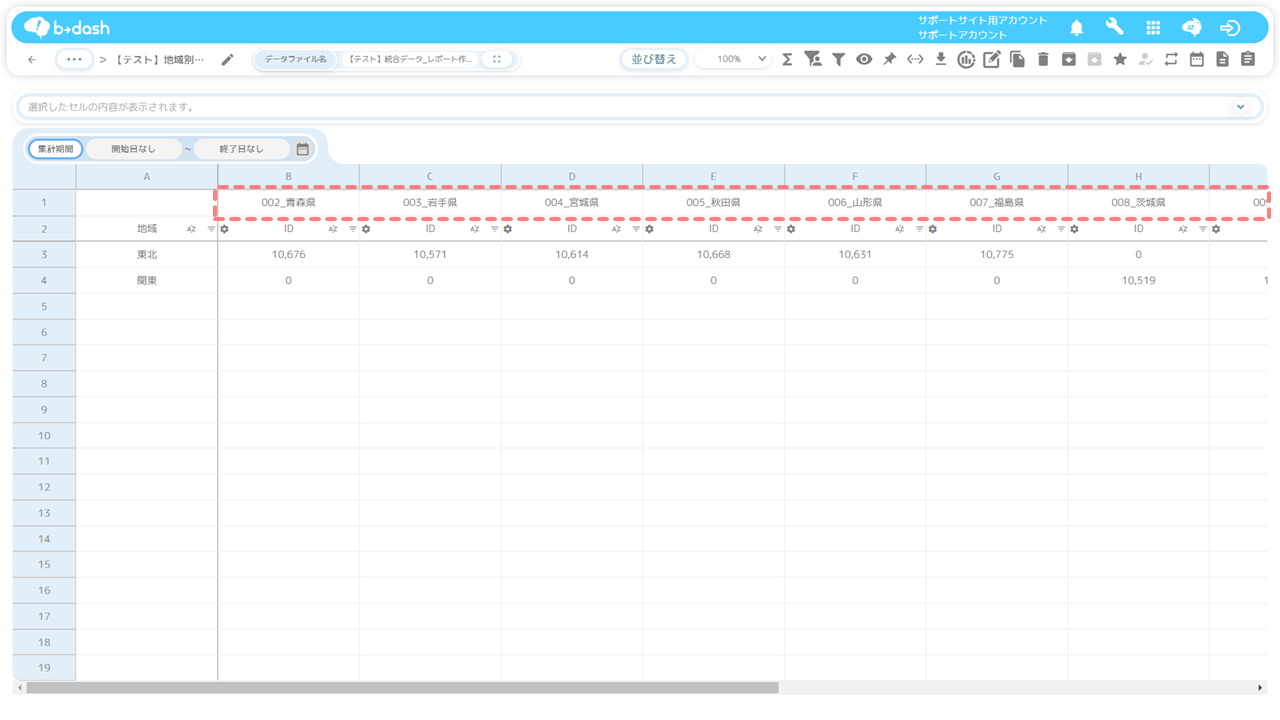Click the download icon
The image size is (1280, 720).
click(940, 60)
